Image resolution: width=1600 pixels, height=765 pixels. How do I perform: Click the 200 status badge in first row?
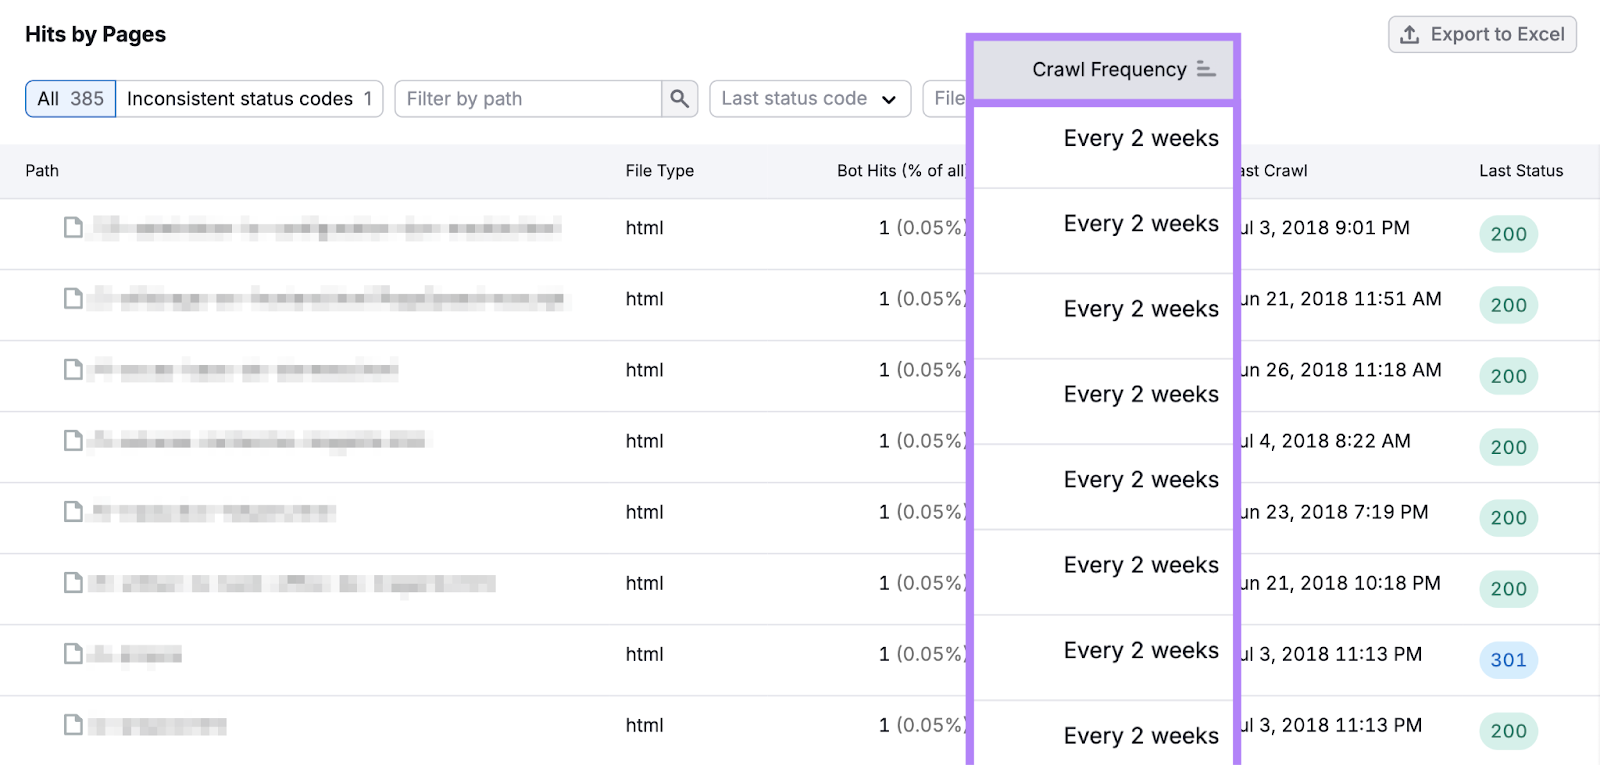tap(1508, 234)
